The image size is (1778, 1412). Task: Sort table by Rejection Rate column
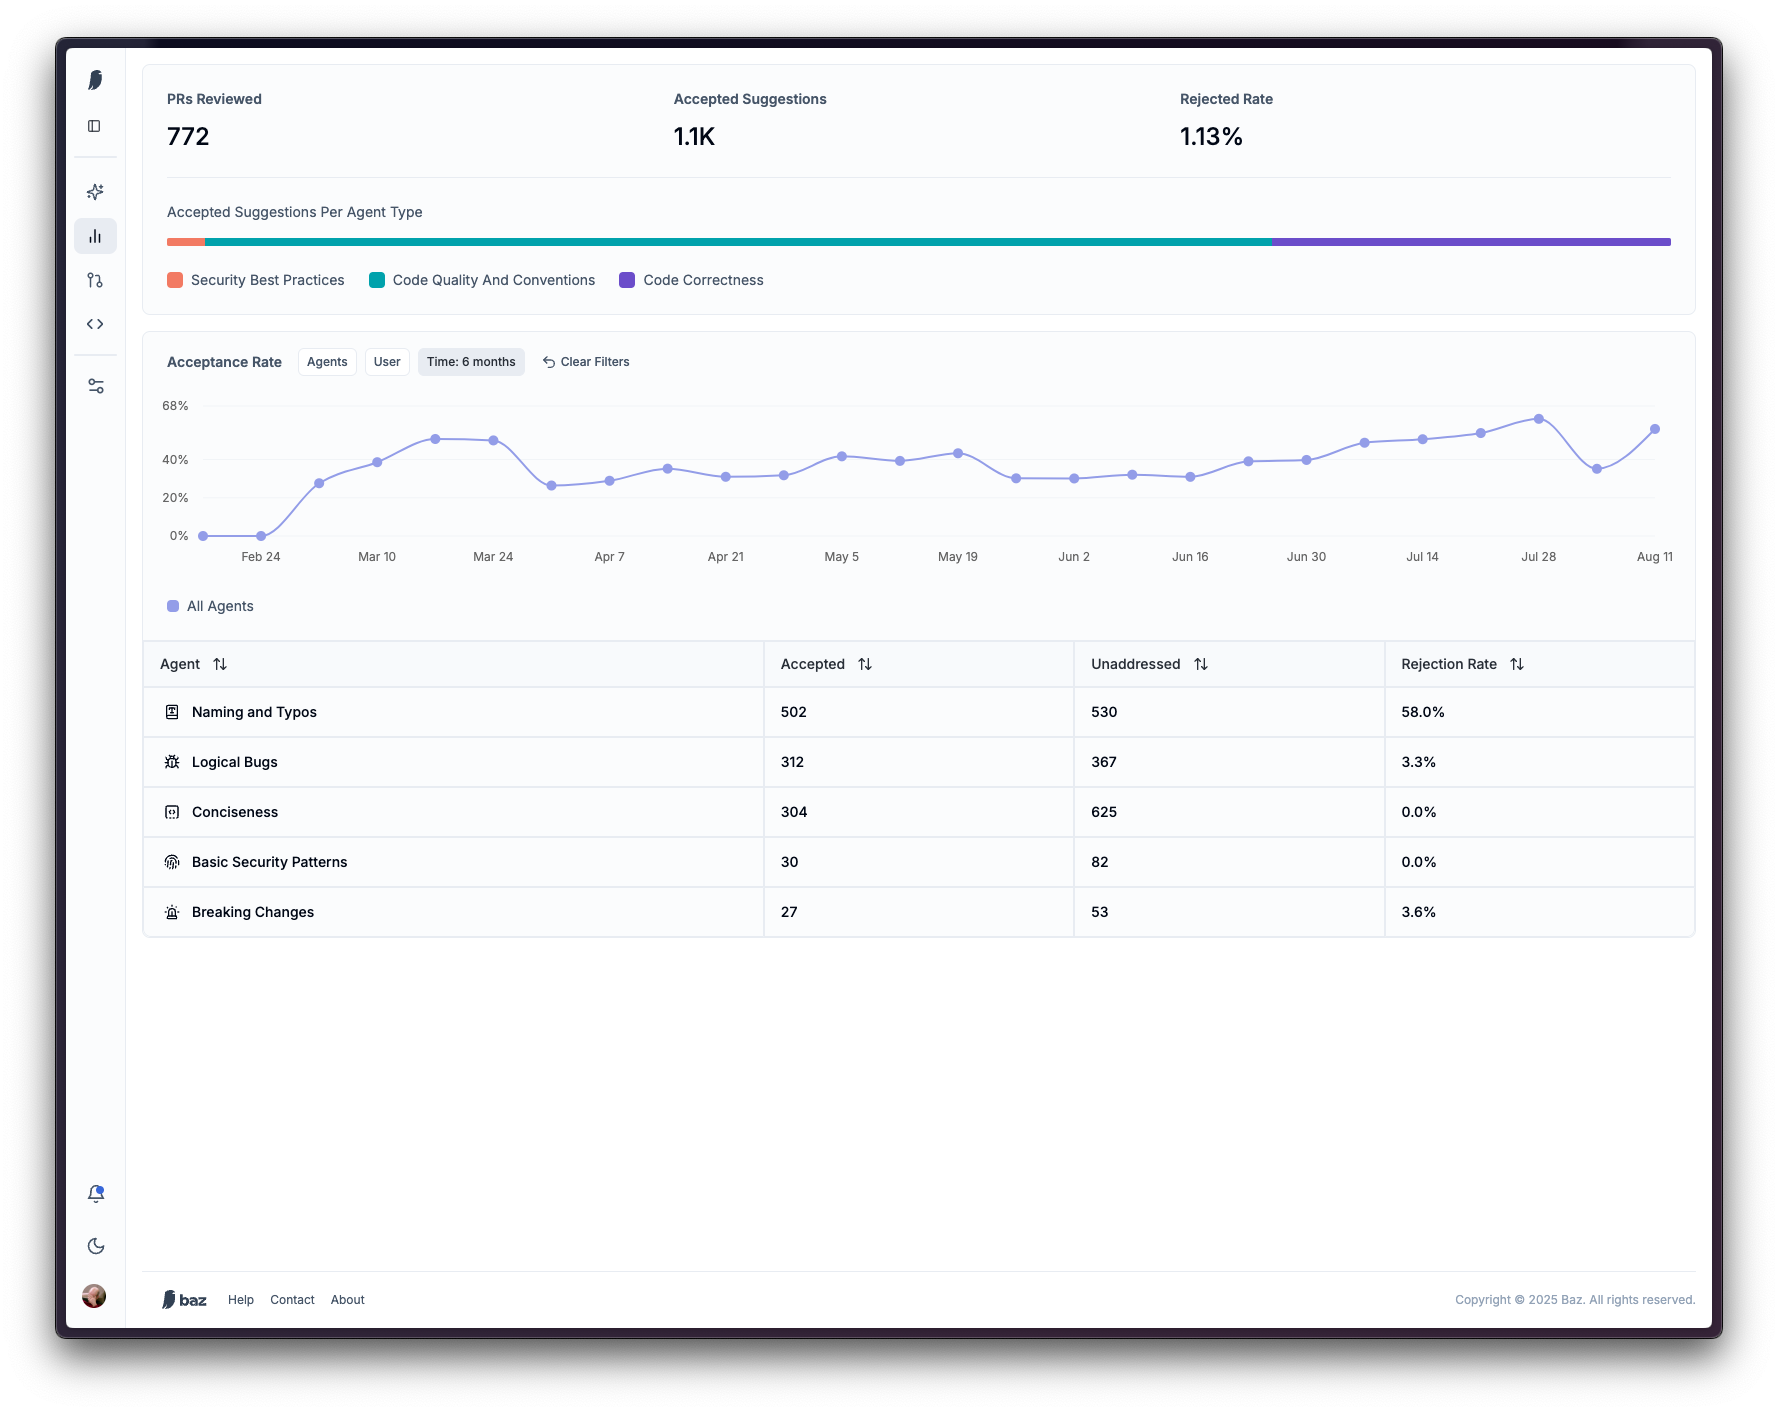[1517, 664]
